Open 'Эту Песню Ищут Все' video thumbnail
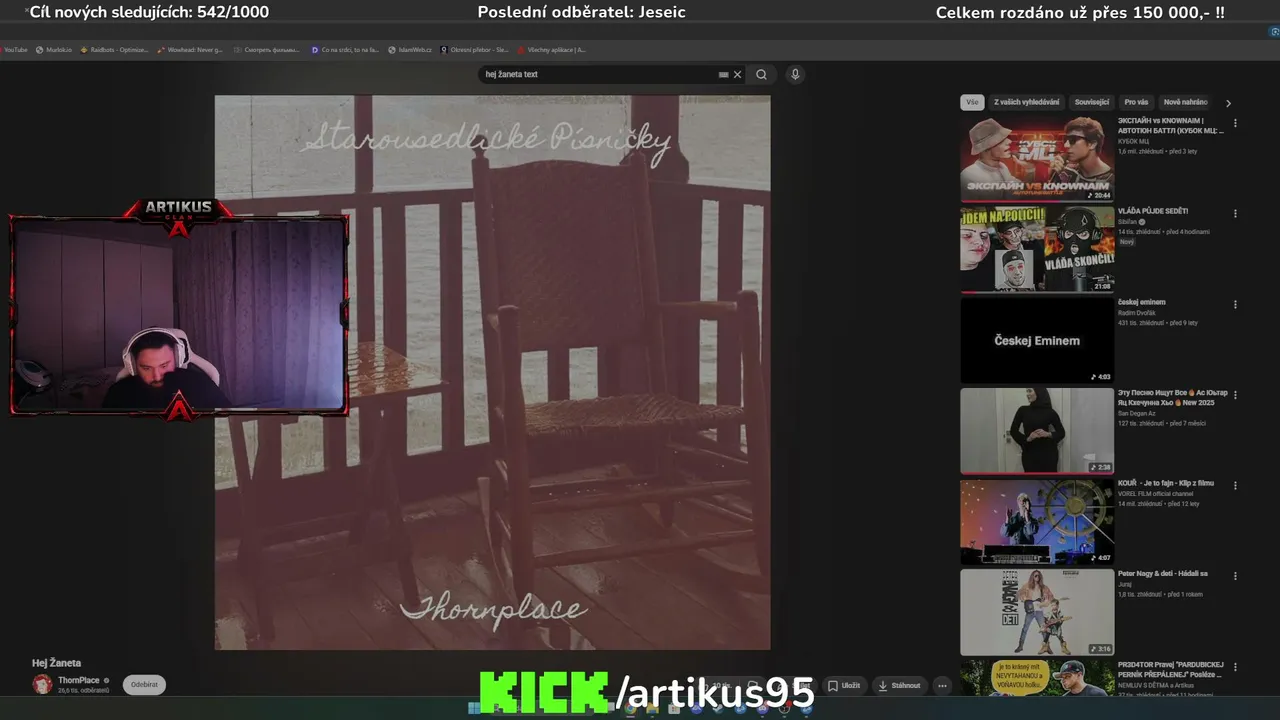Viewport: 1280px width, 720px height. tap(1037, 431)
